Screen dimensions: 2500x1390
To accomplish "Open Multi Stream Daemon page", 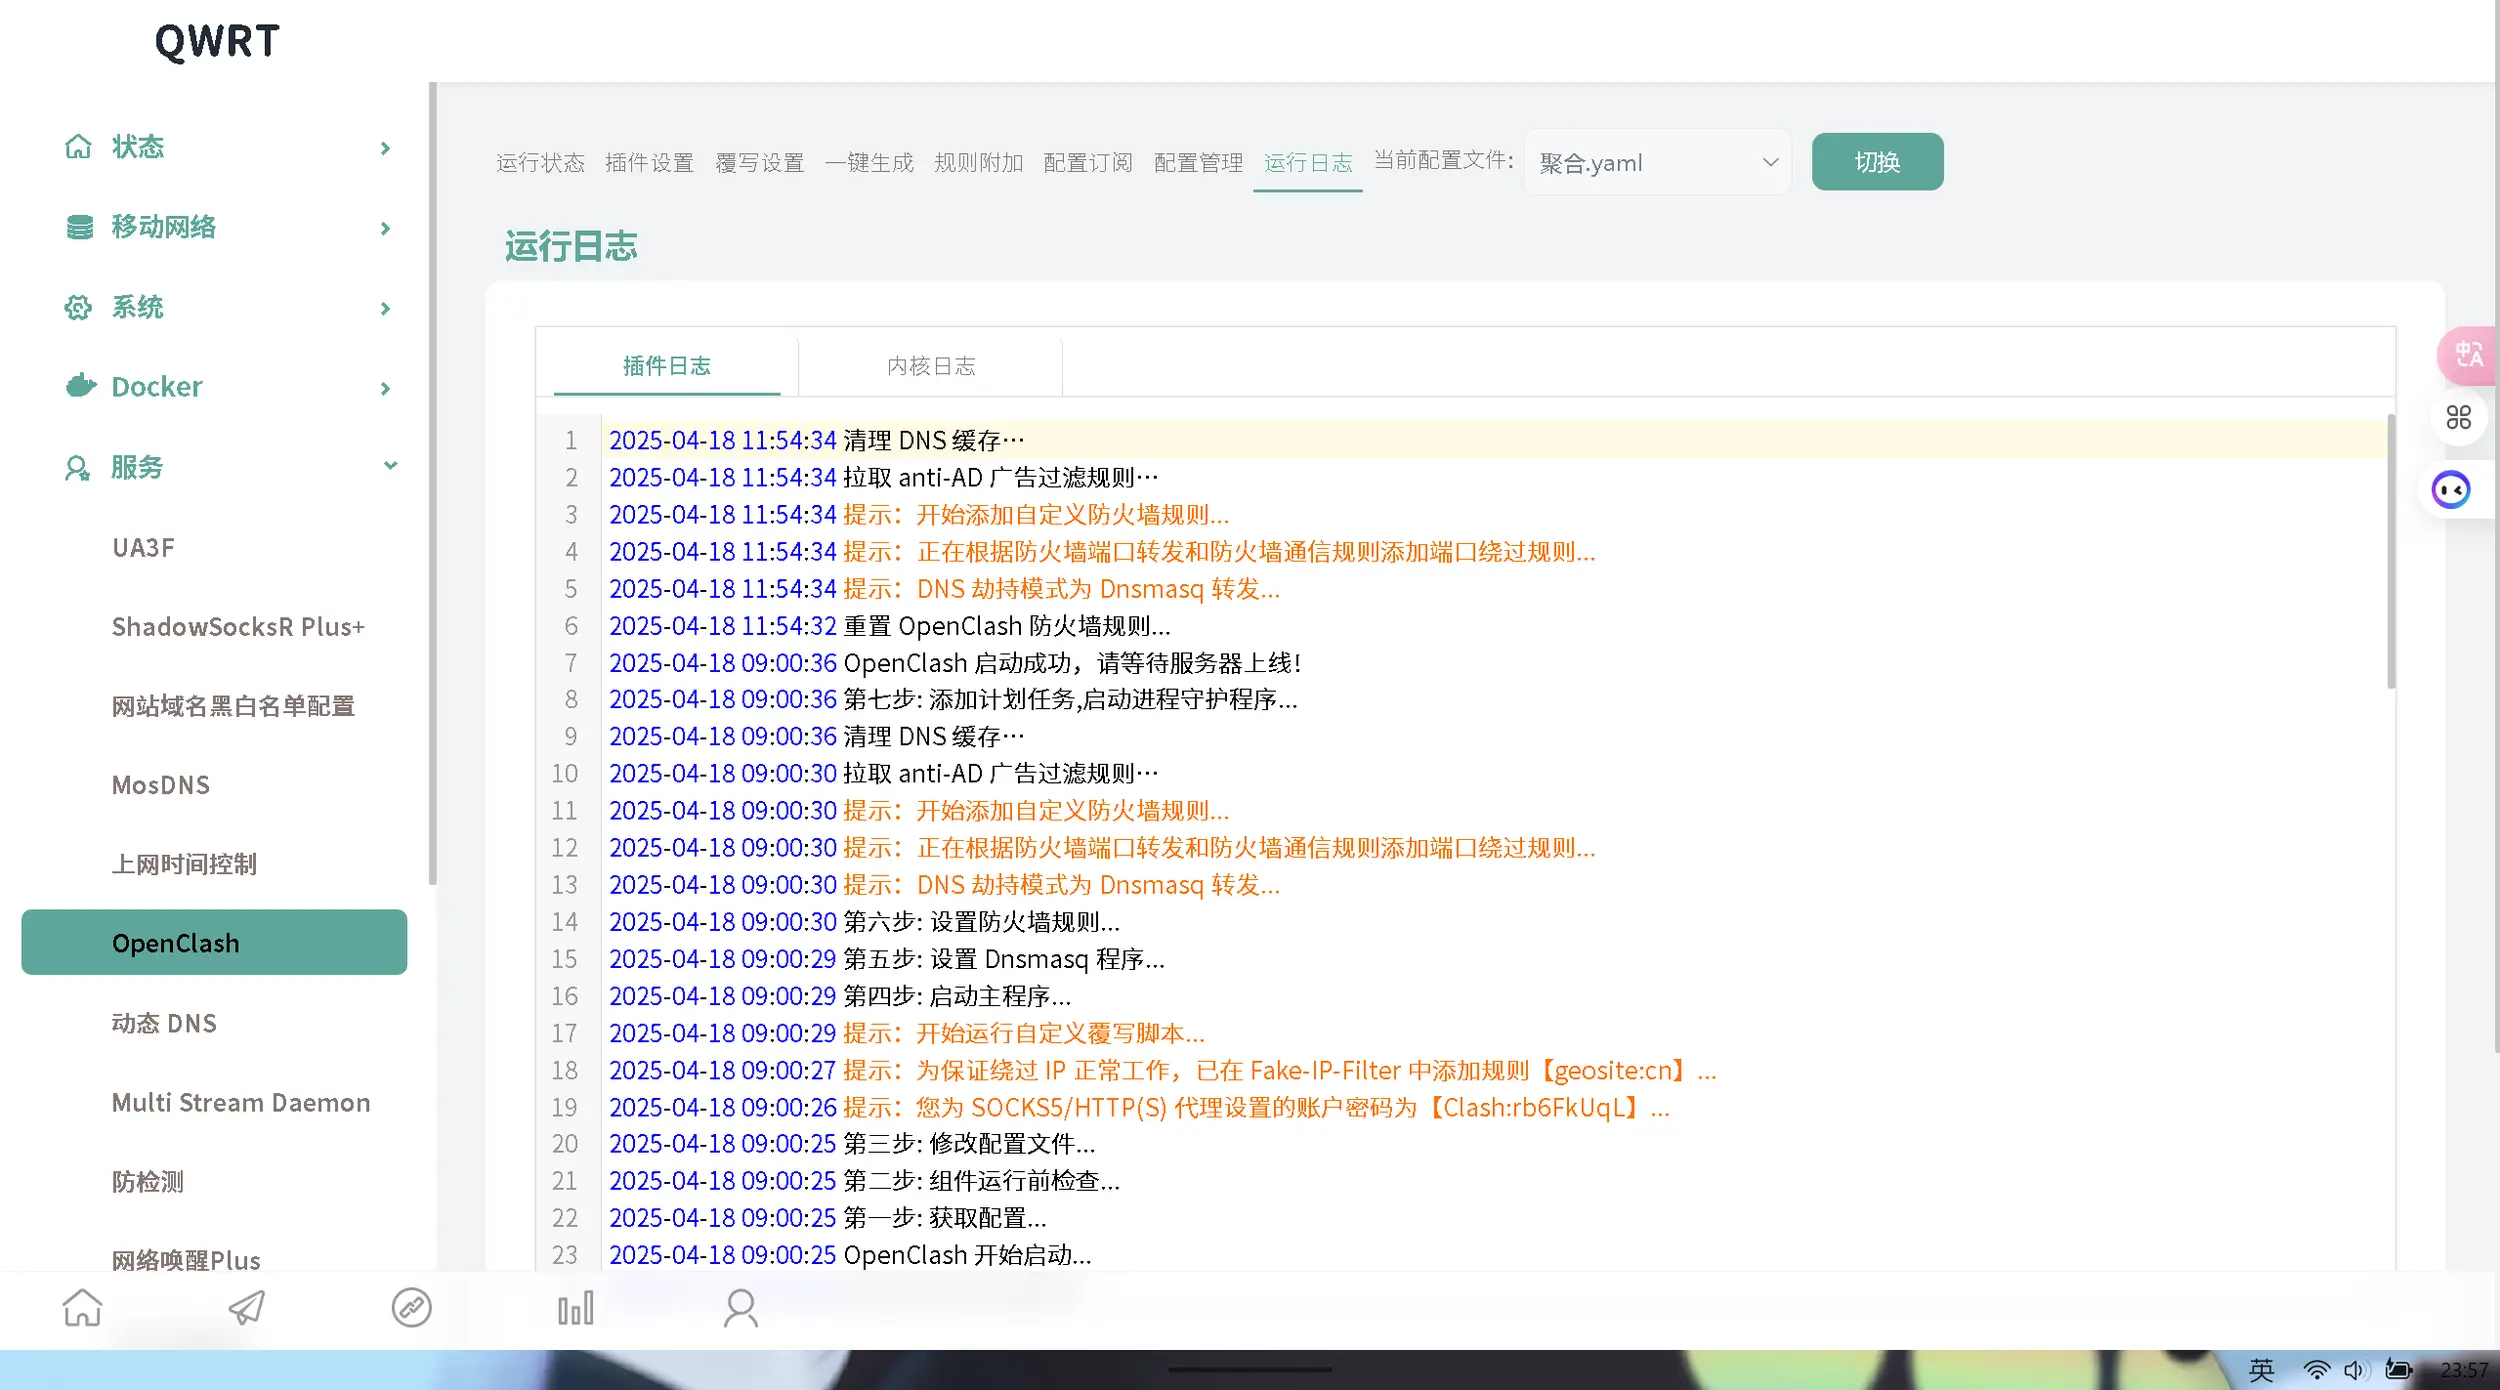I will pyautogui.click(x=241, y=1102).
